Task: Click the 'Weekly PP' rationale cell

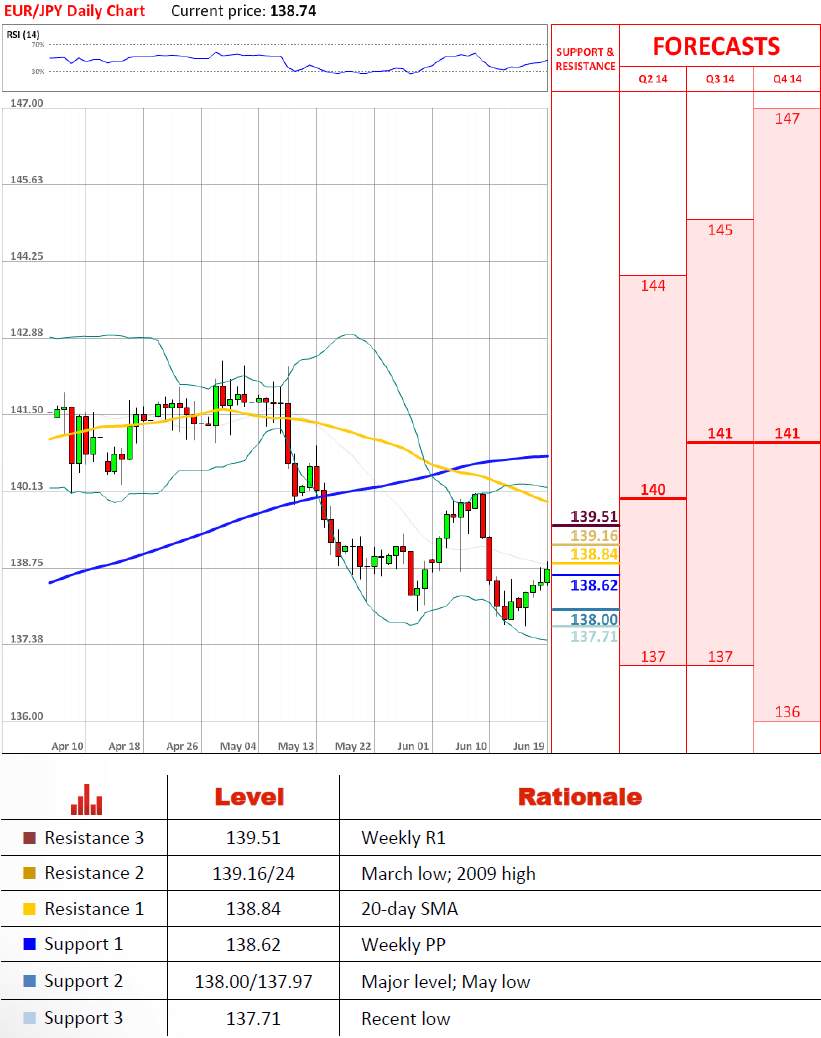Action: [x=404, y=945]
